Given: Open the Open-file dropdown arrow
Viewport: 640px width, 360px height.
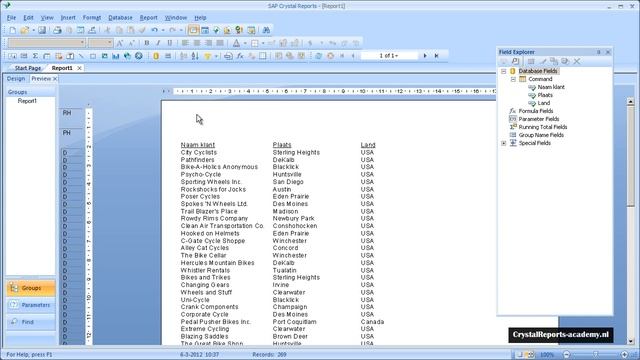Looking at the screenshot, I should pyautogui.click(x=33, y=30).
